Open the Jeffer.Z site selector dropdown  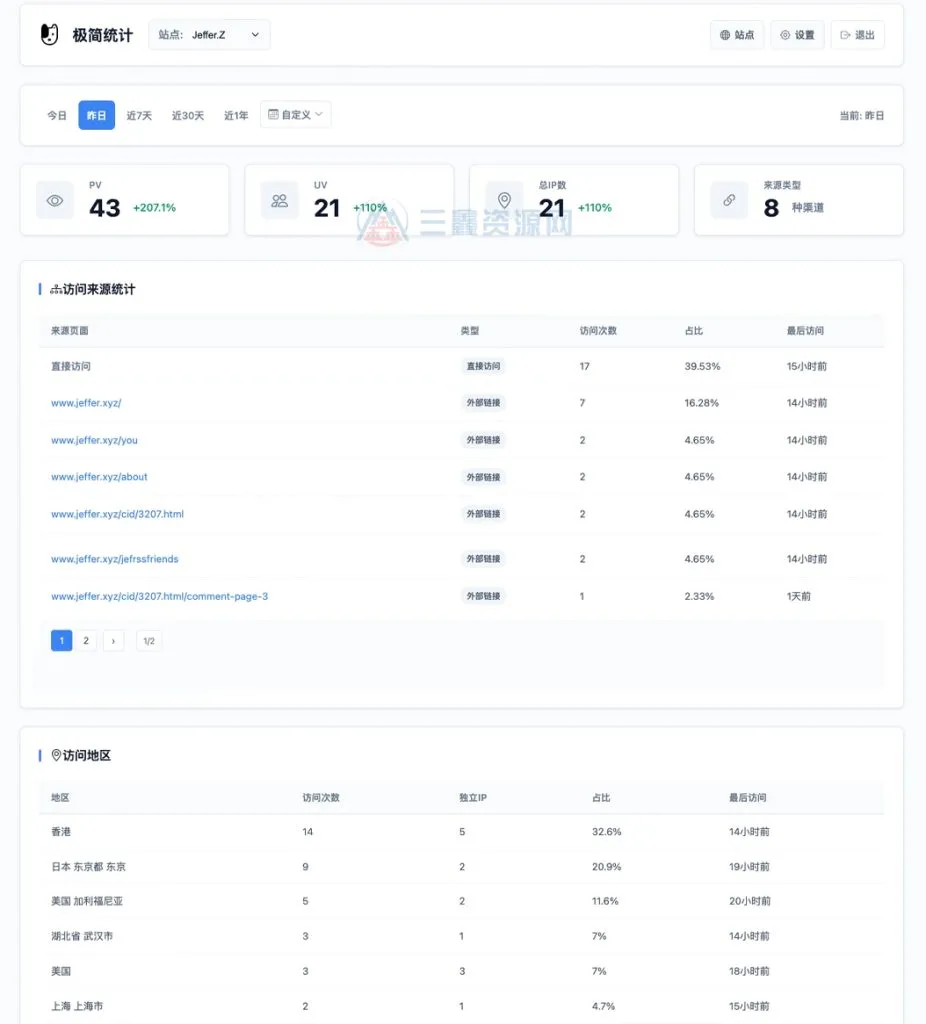point(209,34)
